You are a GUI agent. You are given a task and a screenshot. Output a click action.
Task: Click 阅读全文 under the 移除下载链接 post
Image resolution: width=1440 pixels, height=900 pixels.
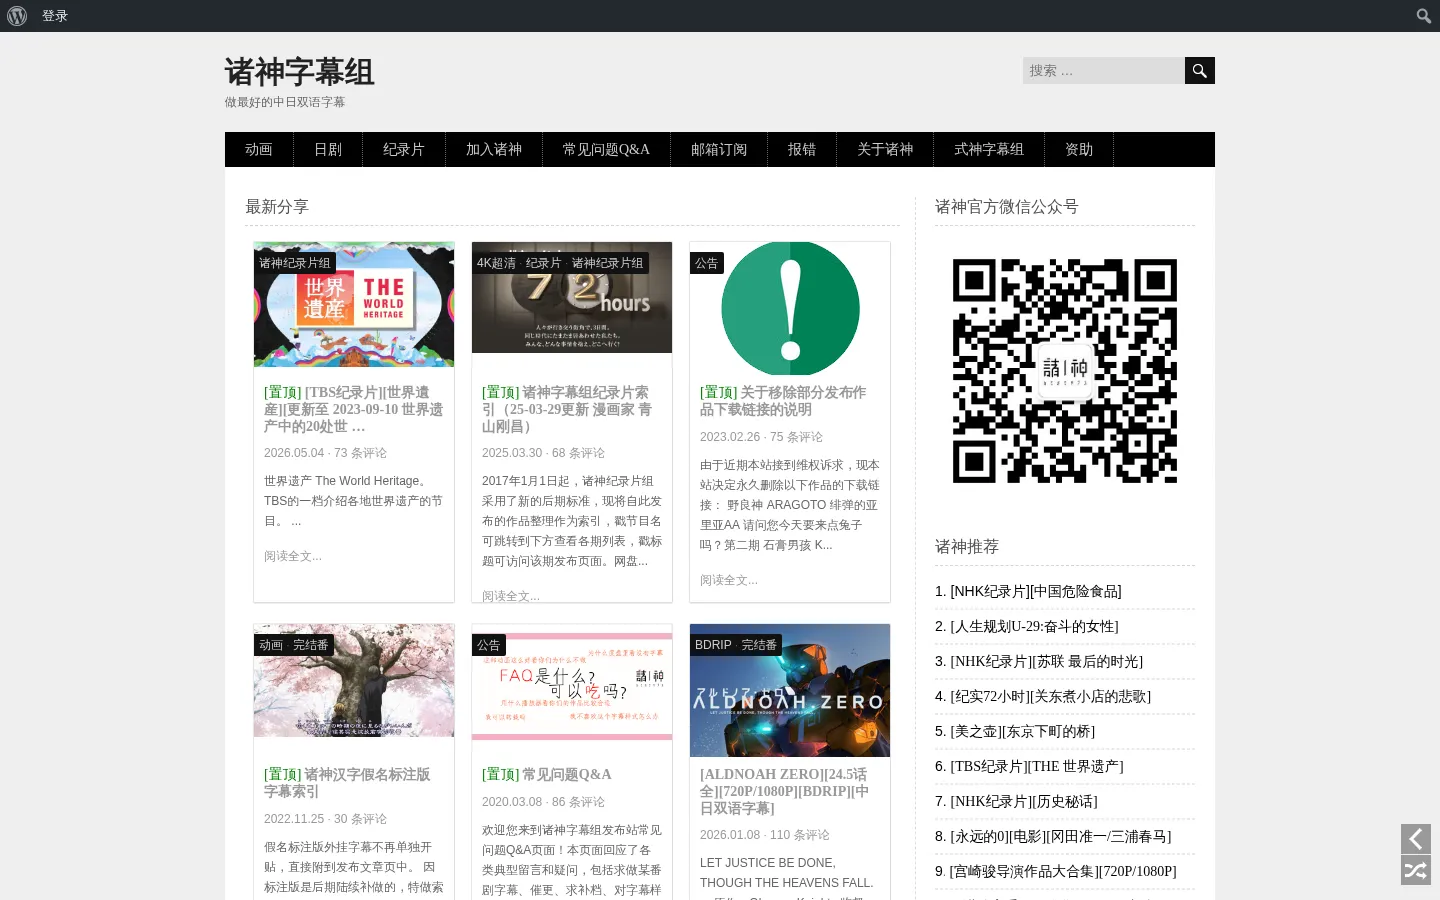point(729,580)
